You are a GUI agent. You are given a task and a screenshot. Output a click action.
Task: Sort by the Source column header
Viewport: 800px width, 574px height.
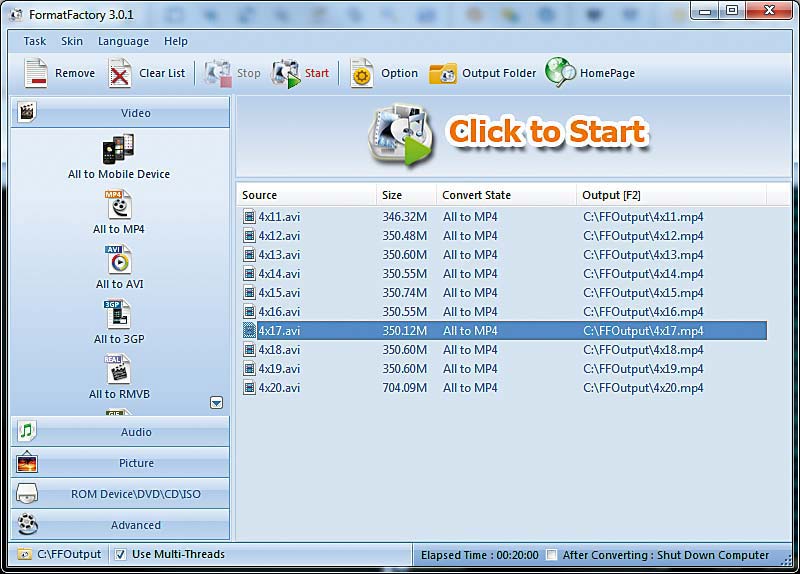pyautogui.click(x=306, y=195)
